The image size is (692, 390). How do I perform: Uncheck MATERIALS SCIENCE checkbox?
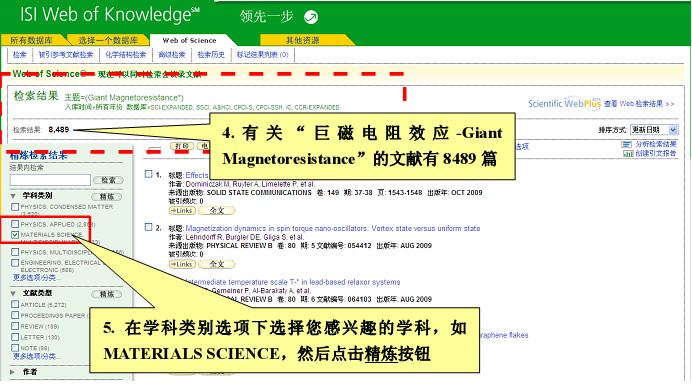tap(15, 235)
